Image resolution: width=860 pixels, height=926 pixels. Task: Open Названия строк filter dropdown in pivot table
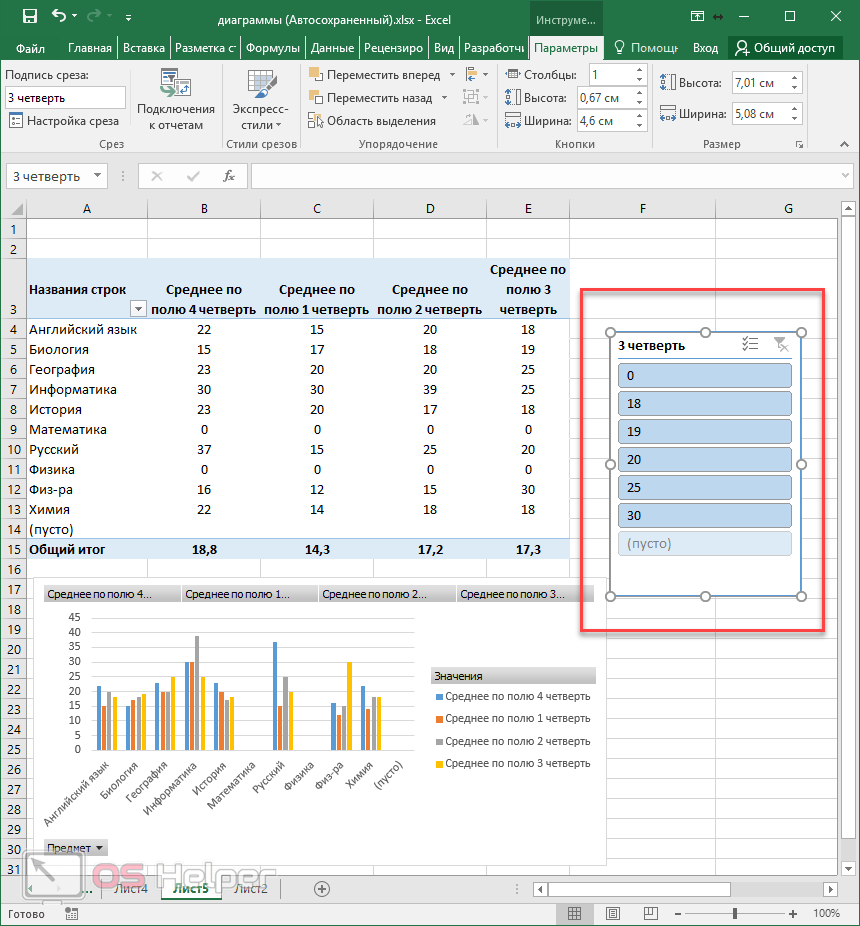click(x=138, y=310)
